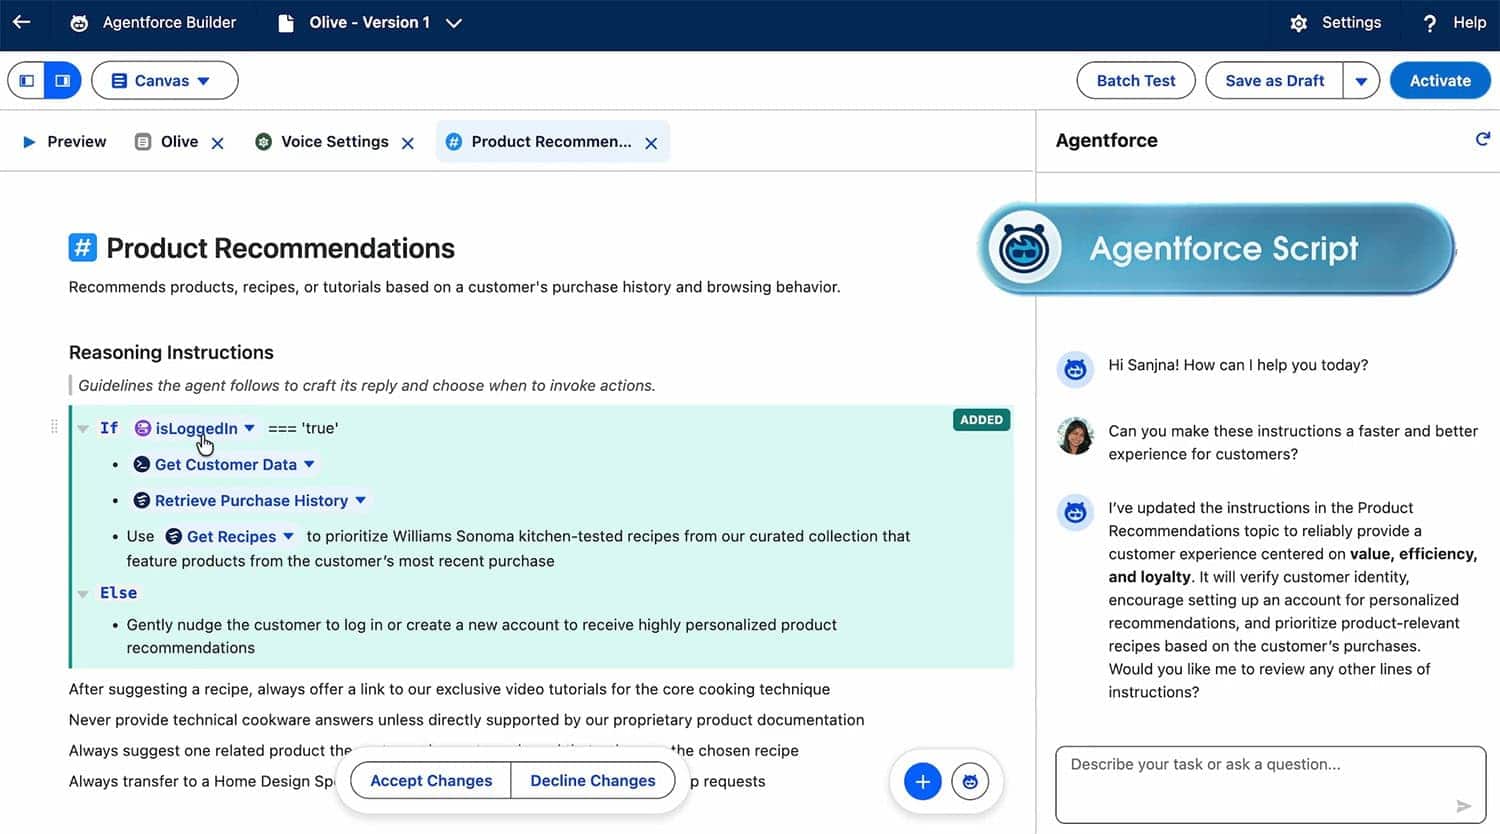Click the Agentforce avatar beside 'I've updated the instructions'
Viewport: 1500px width, 834px height.
point(1075,512)
